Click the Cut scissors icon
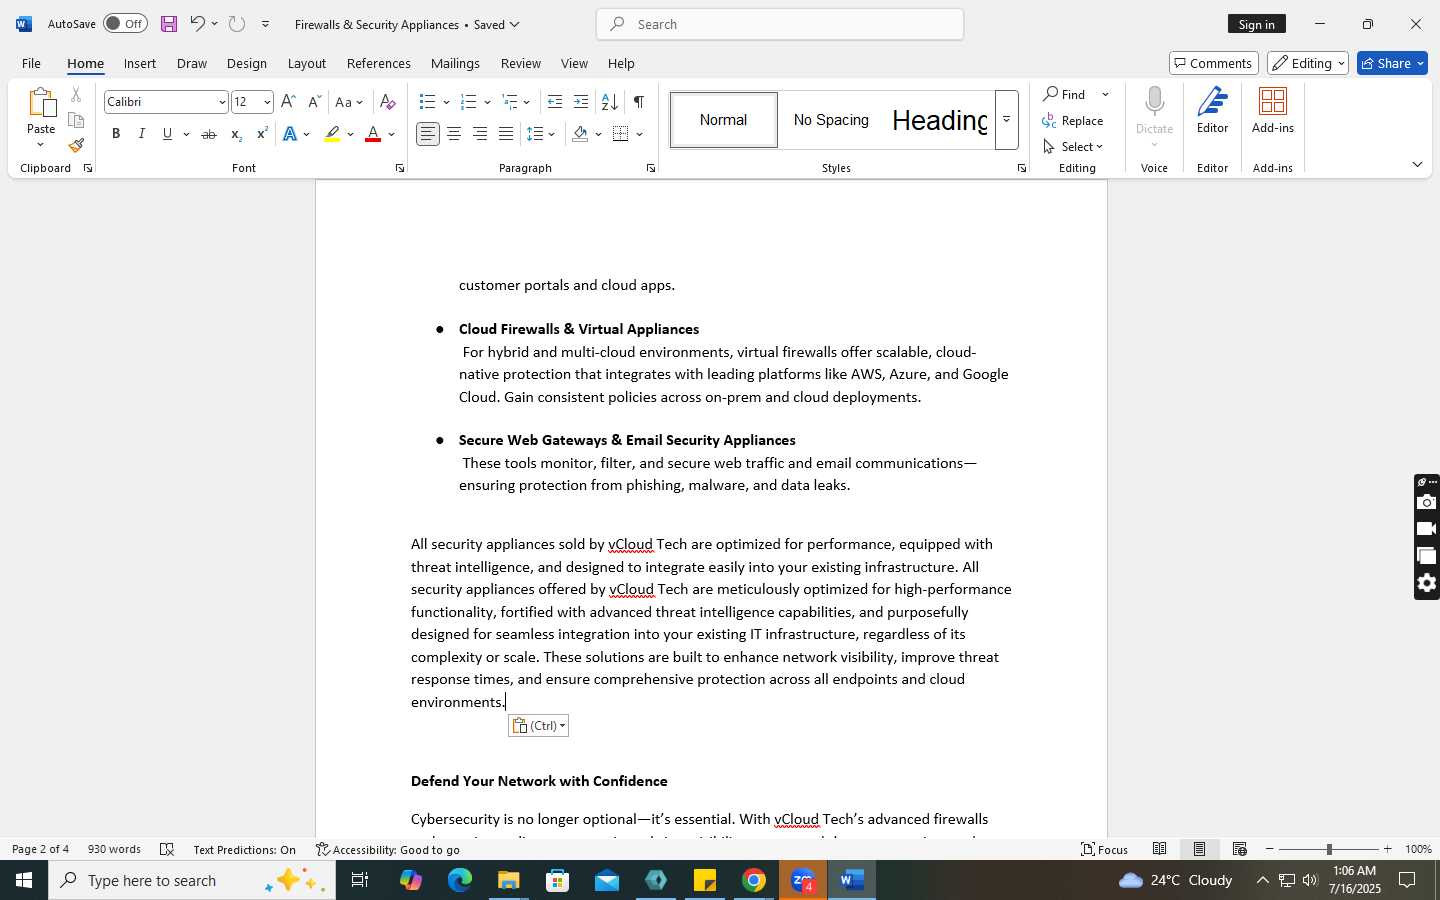The width and height of the screenshot is (1440, 900). tap(76, 95)
